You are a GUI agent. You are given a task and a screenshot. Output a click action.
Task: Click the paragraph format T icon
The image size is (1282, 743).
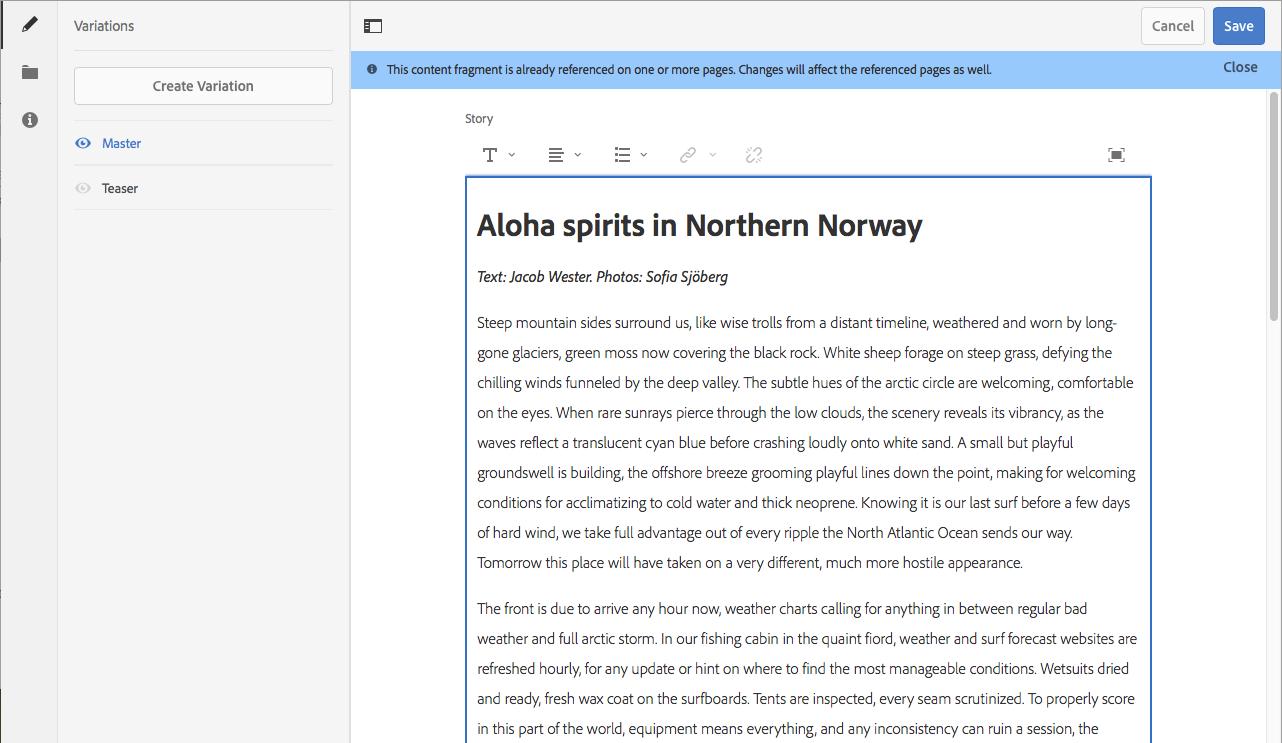click(490, 155)
